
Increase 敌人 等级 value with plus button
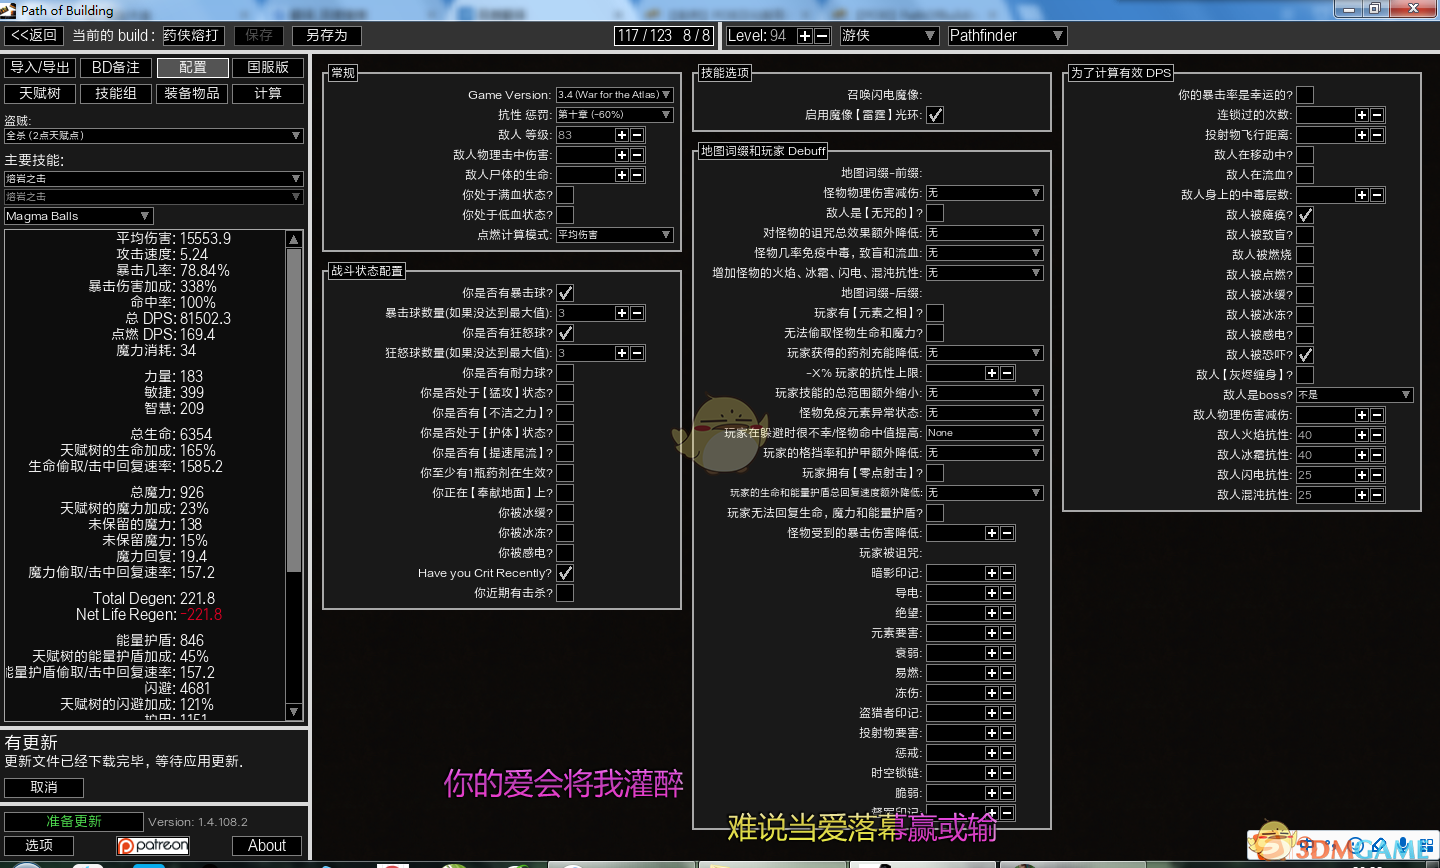pyautogui.click(x=621, y=135)
